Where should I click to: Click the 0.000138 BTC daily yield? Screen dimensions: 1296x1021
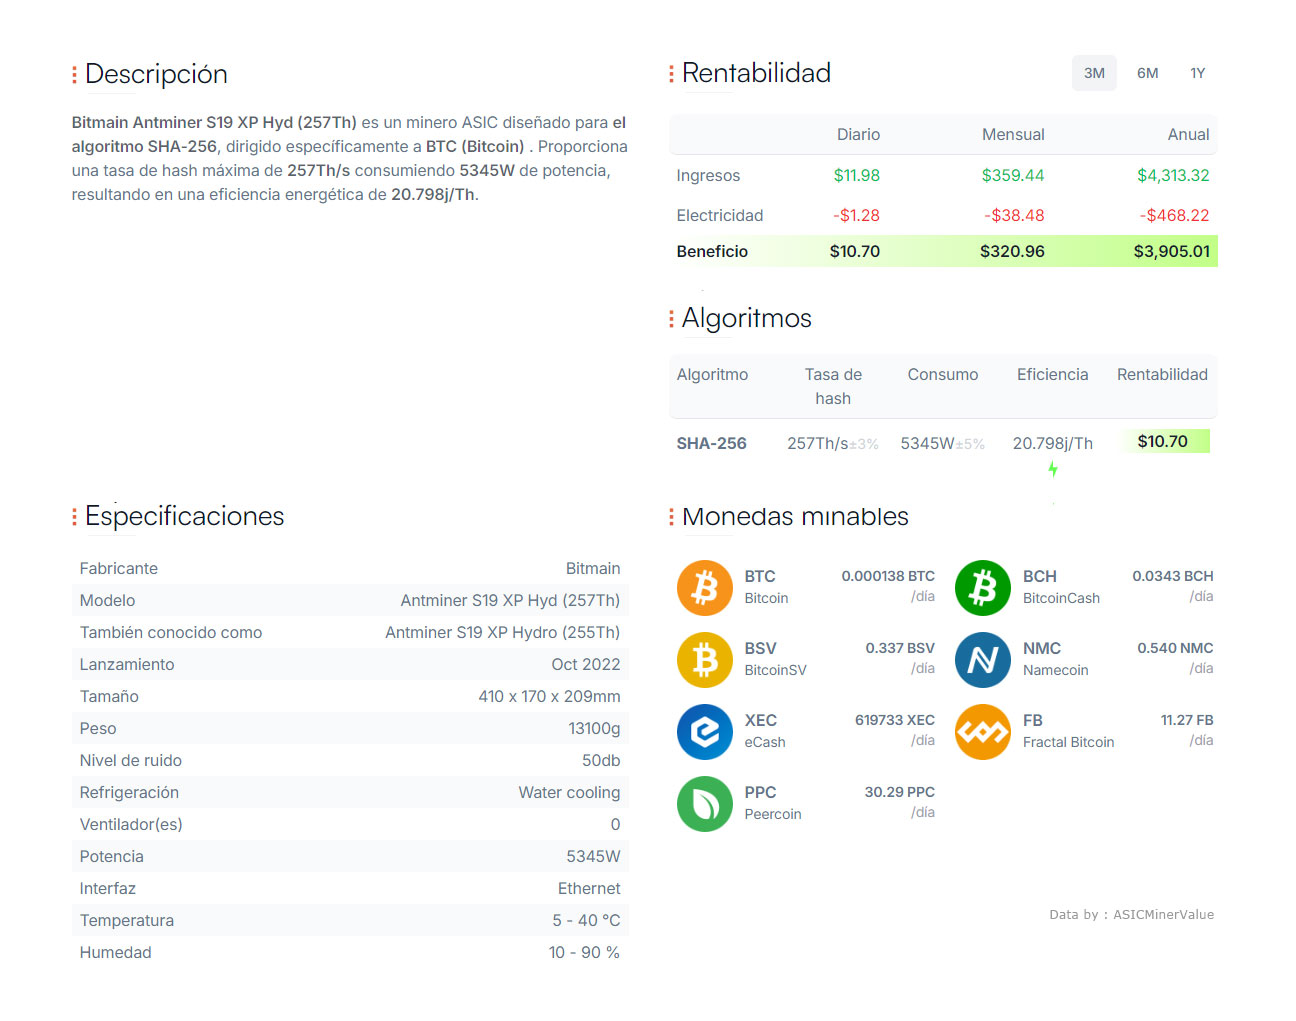(x=888, y=576)
